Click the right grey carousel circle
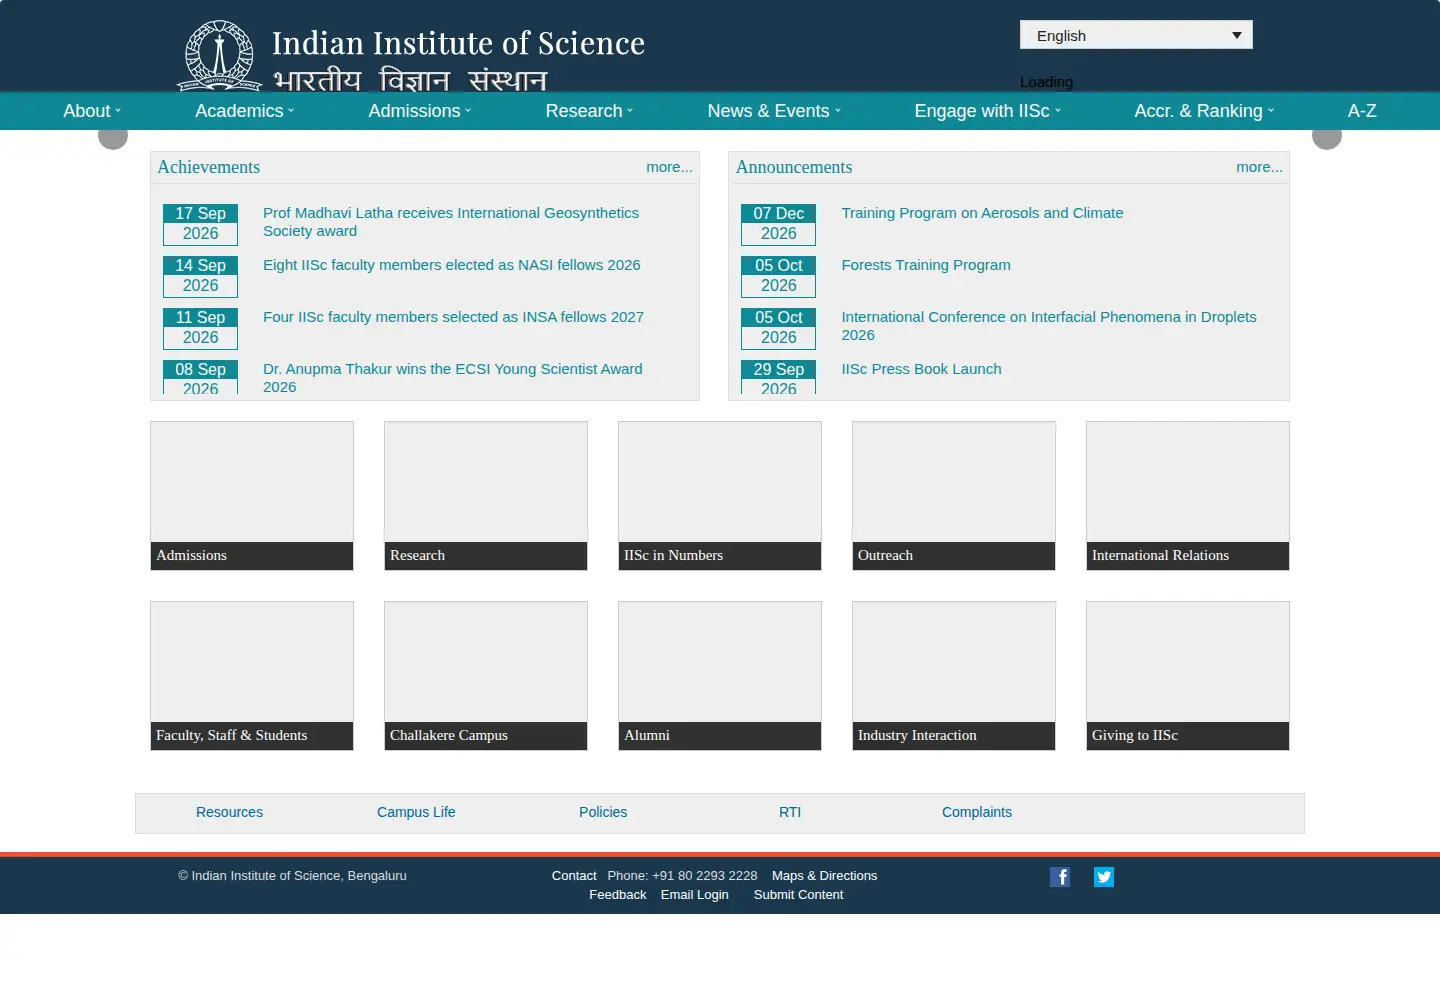 1327,137
